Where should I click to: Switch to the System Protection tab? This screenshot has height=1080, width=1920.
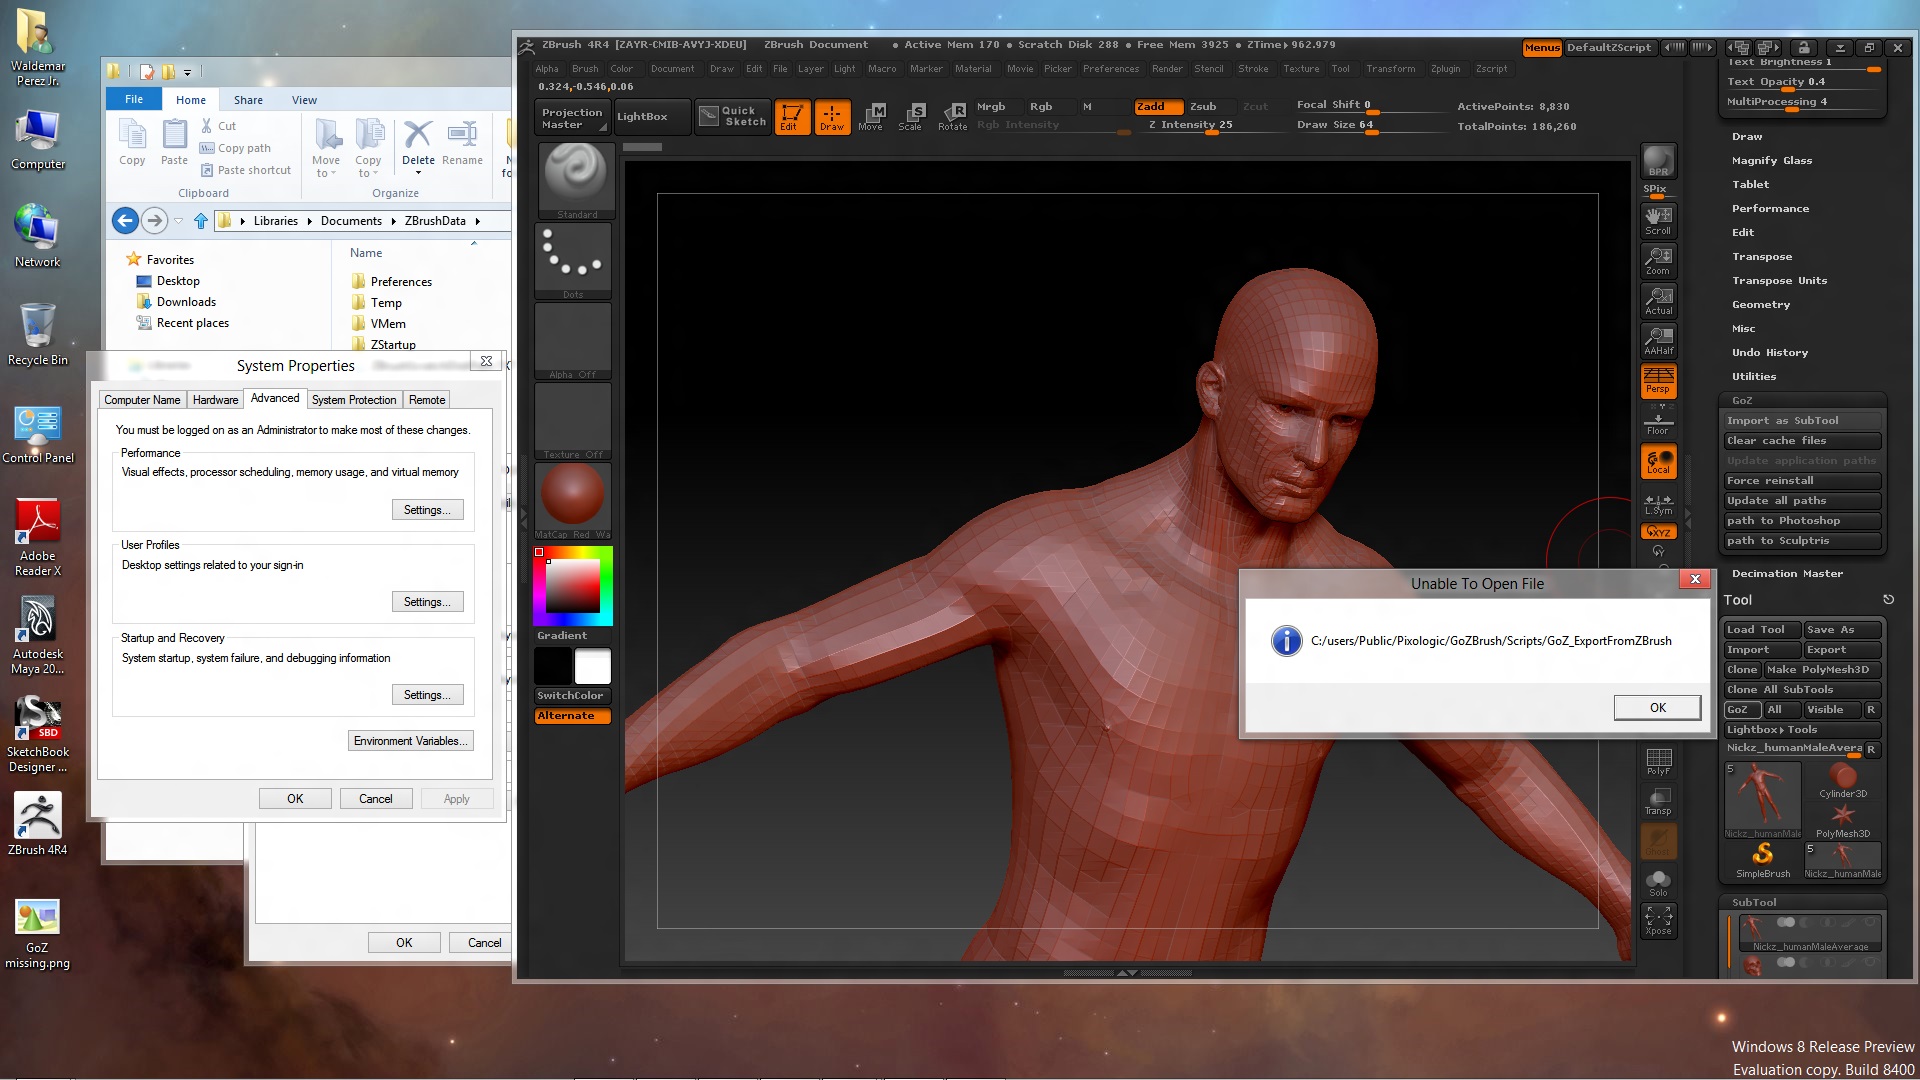coord(354,400)
